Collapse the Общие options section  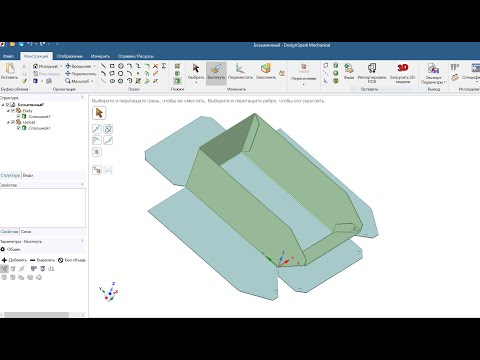point(3,249)
